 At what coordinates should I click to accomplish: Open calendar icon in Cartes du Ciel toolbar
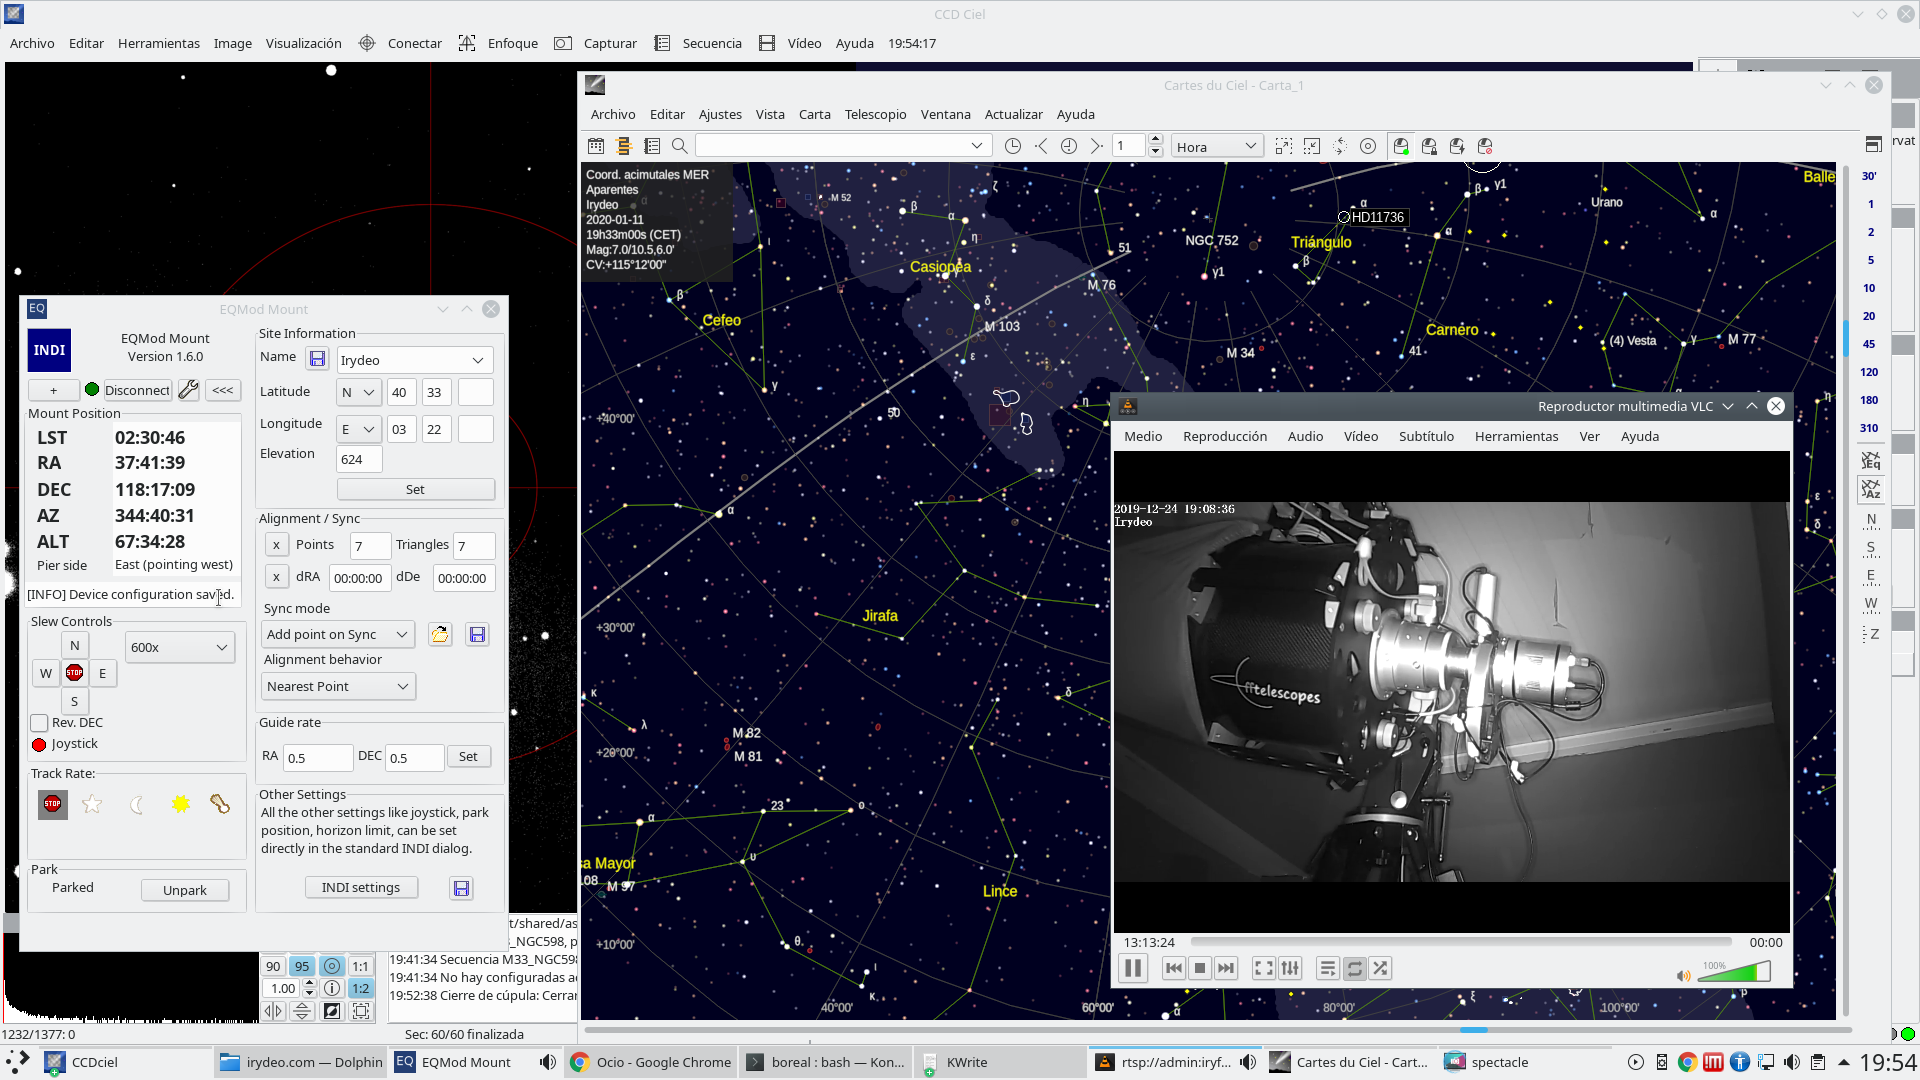(x=596, y=146)
